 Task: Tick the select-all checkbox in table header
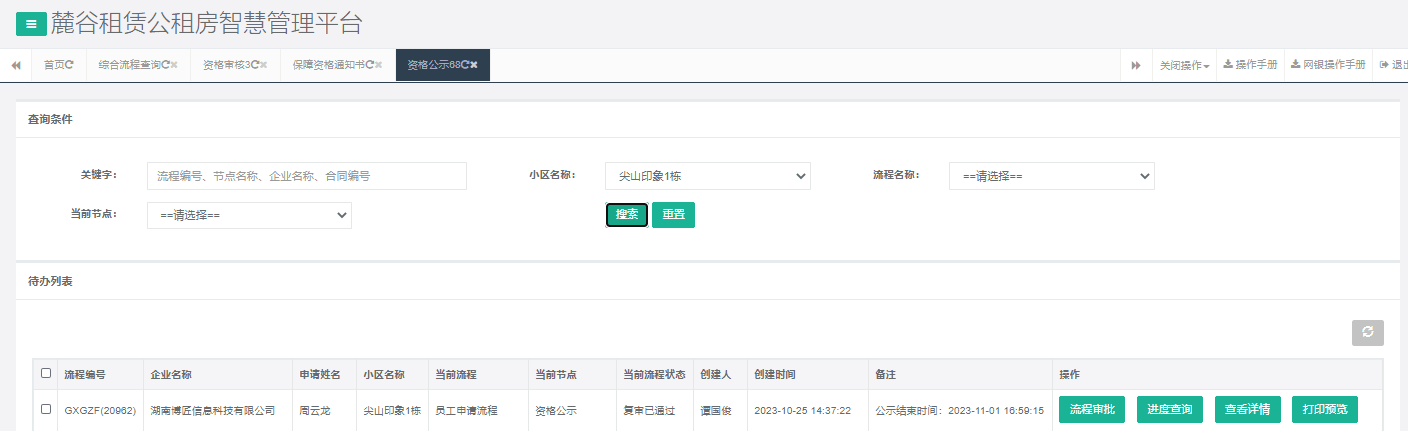click(x=46, y=374)
